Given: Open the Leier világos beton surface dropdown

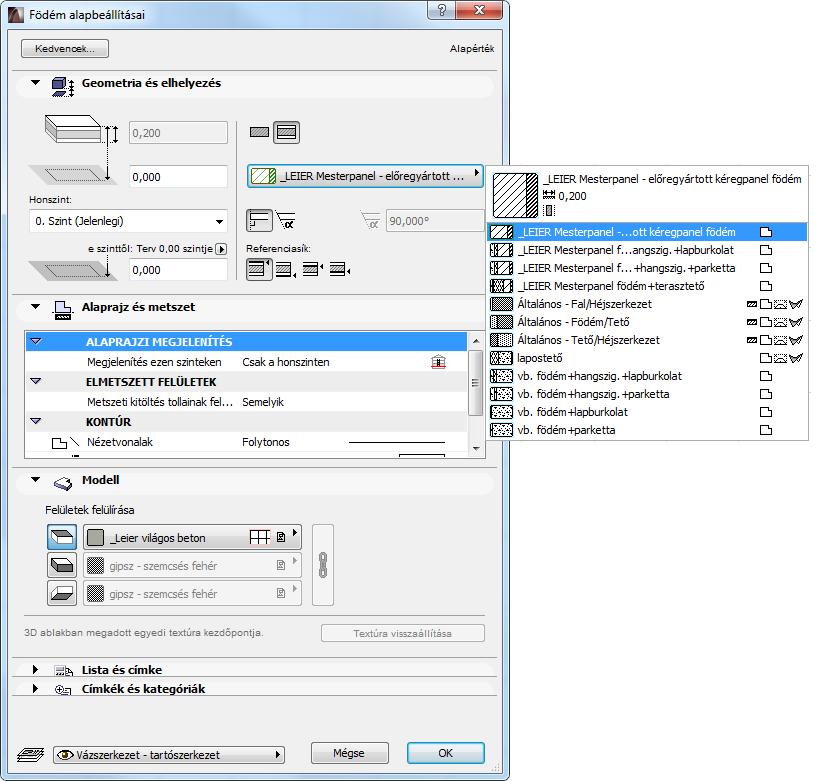Looking at the screenshot, I should pos(192,537).
